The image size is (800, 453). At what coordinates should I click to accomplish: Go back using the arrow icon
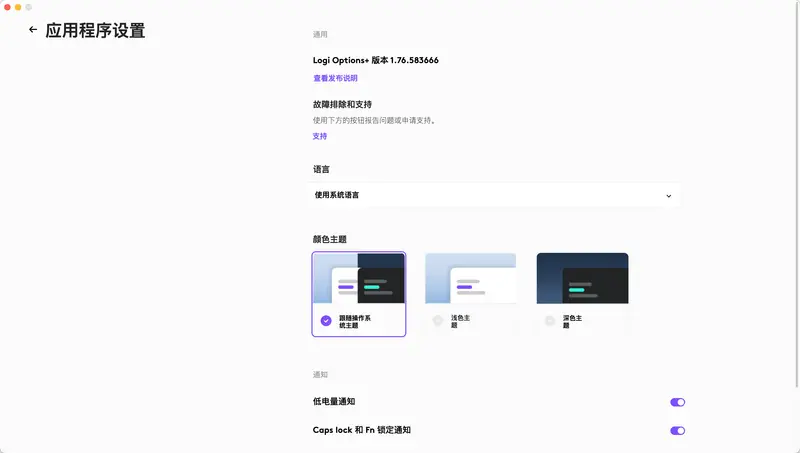tap(33, 30)
